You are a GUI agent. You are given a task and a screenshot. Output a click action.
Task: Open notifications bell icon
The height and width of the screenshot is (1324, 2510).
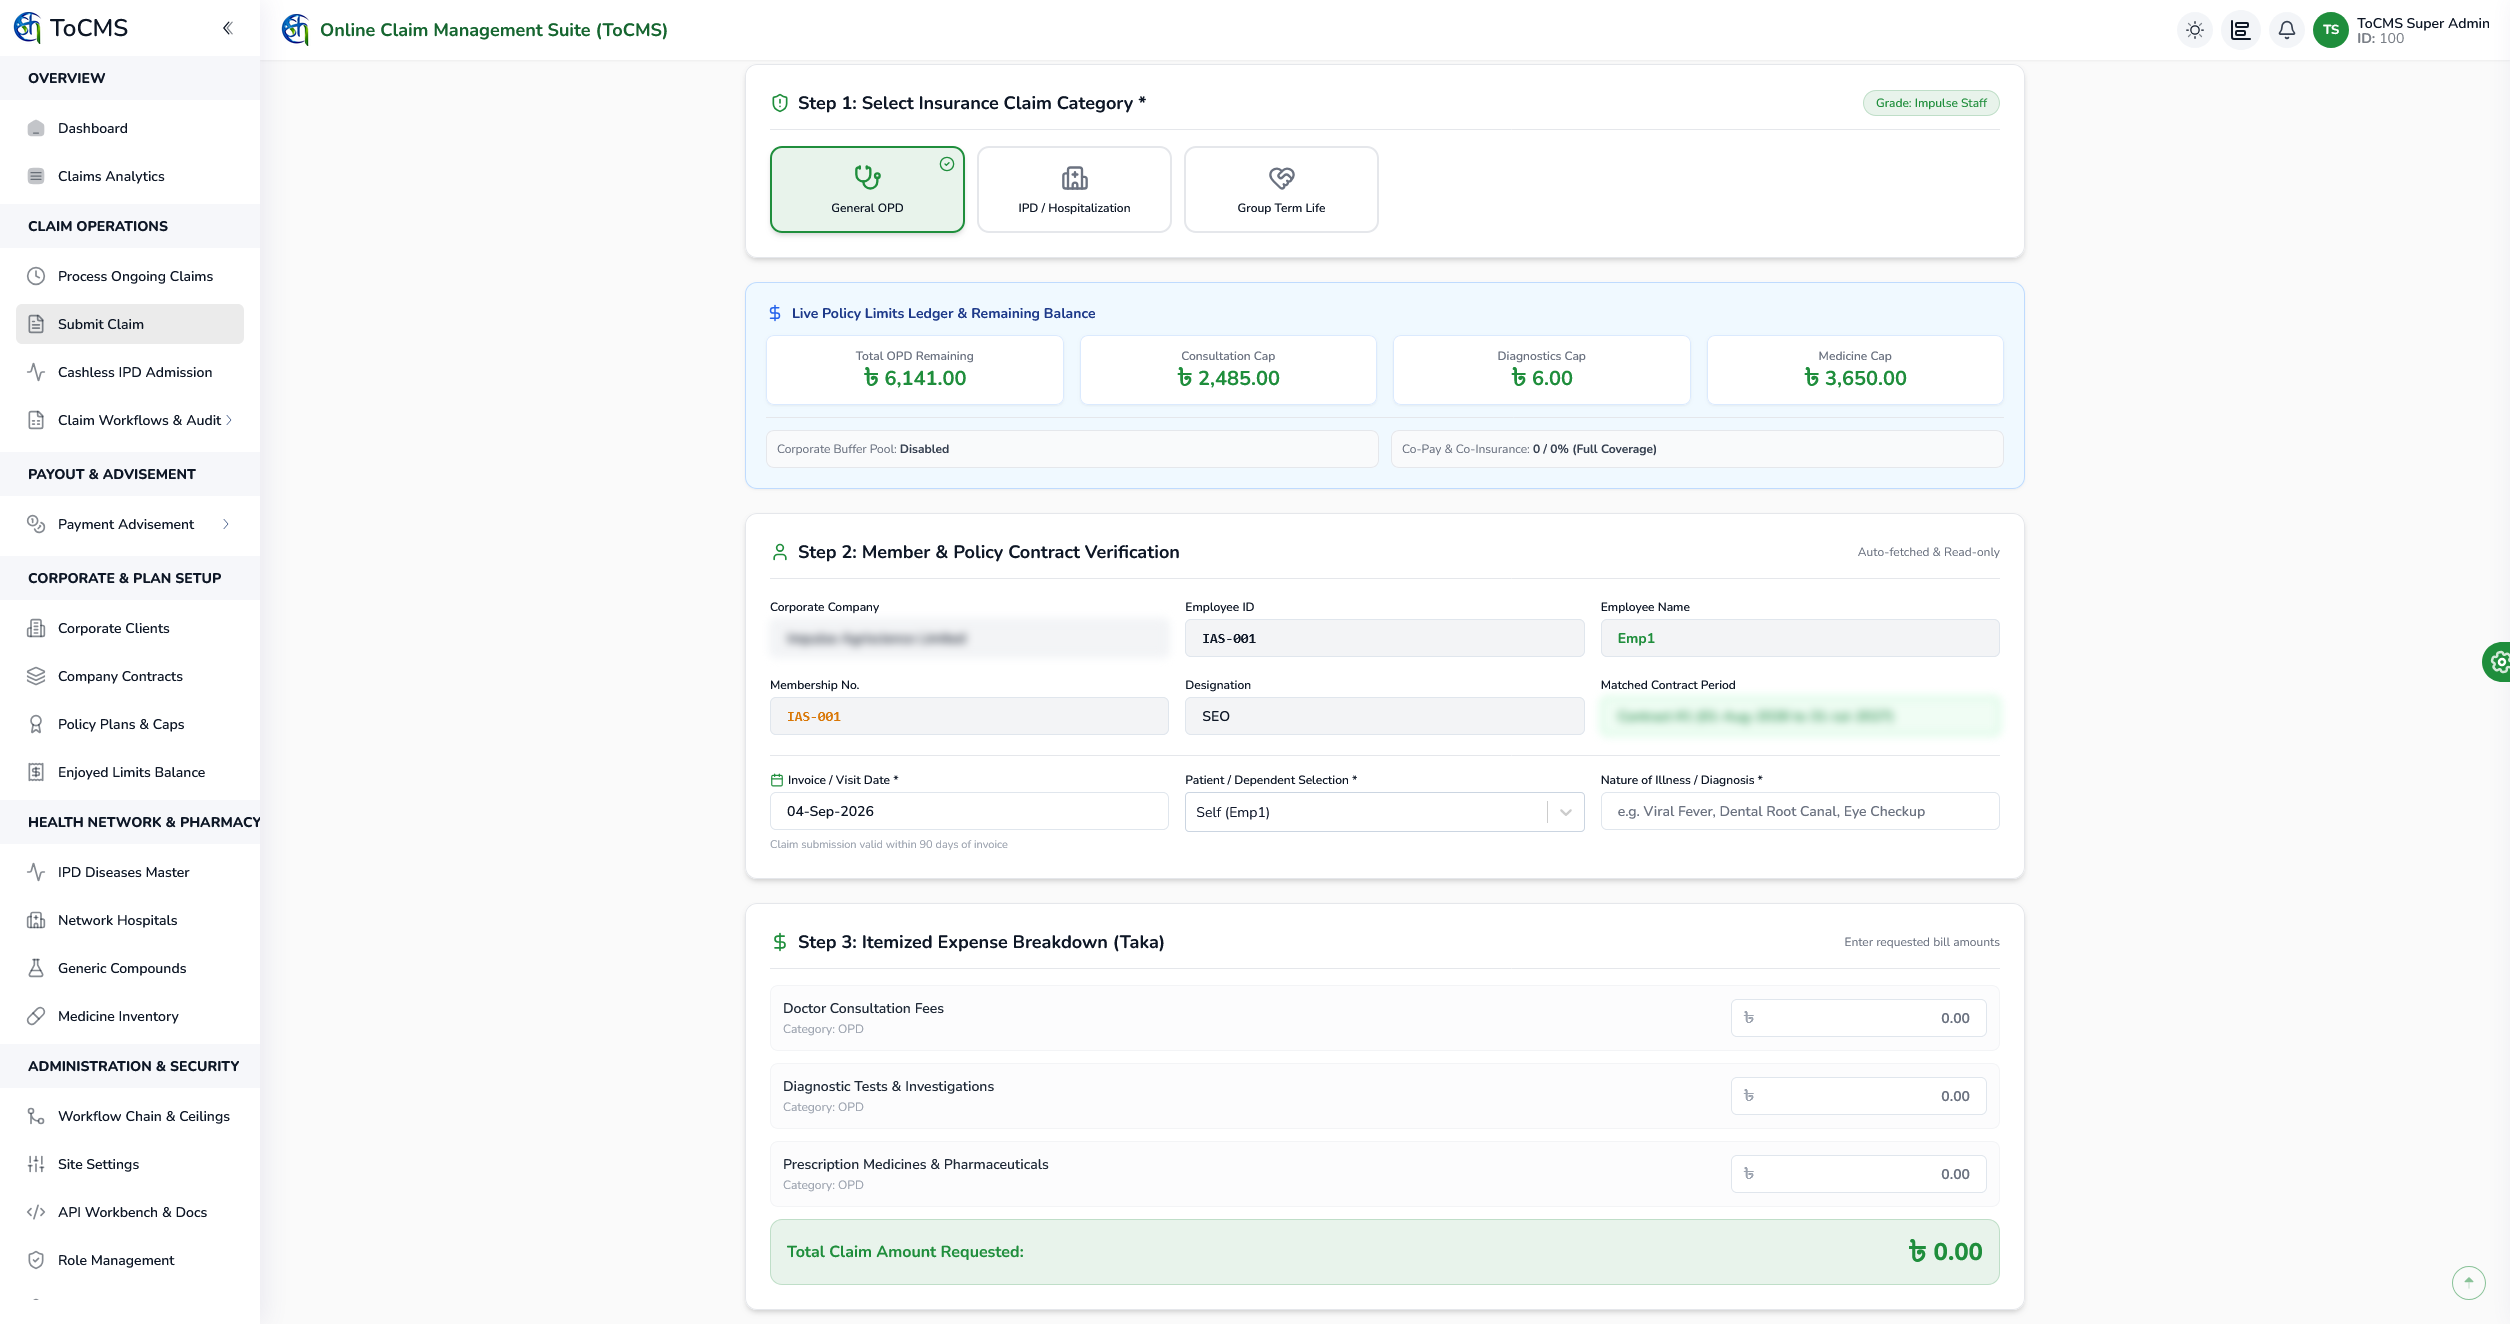pos(2286,30)
